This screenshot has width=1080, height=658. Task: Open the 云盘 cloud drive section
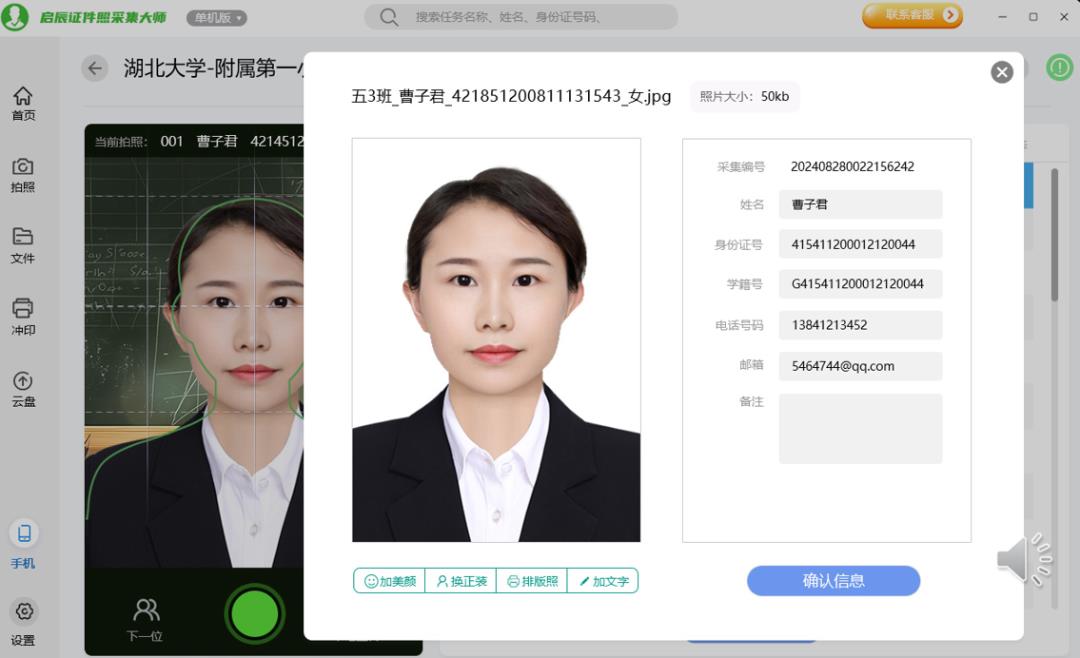click(23, 388)
